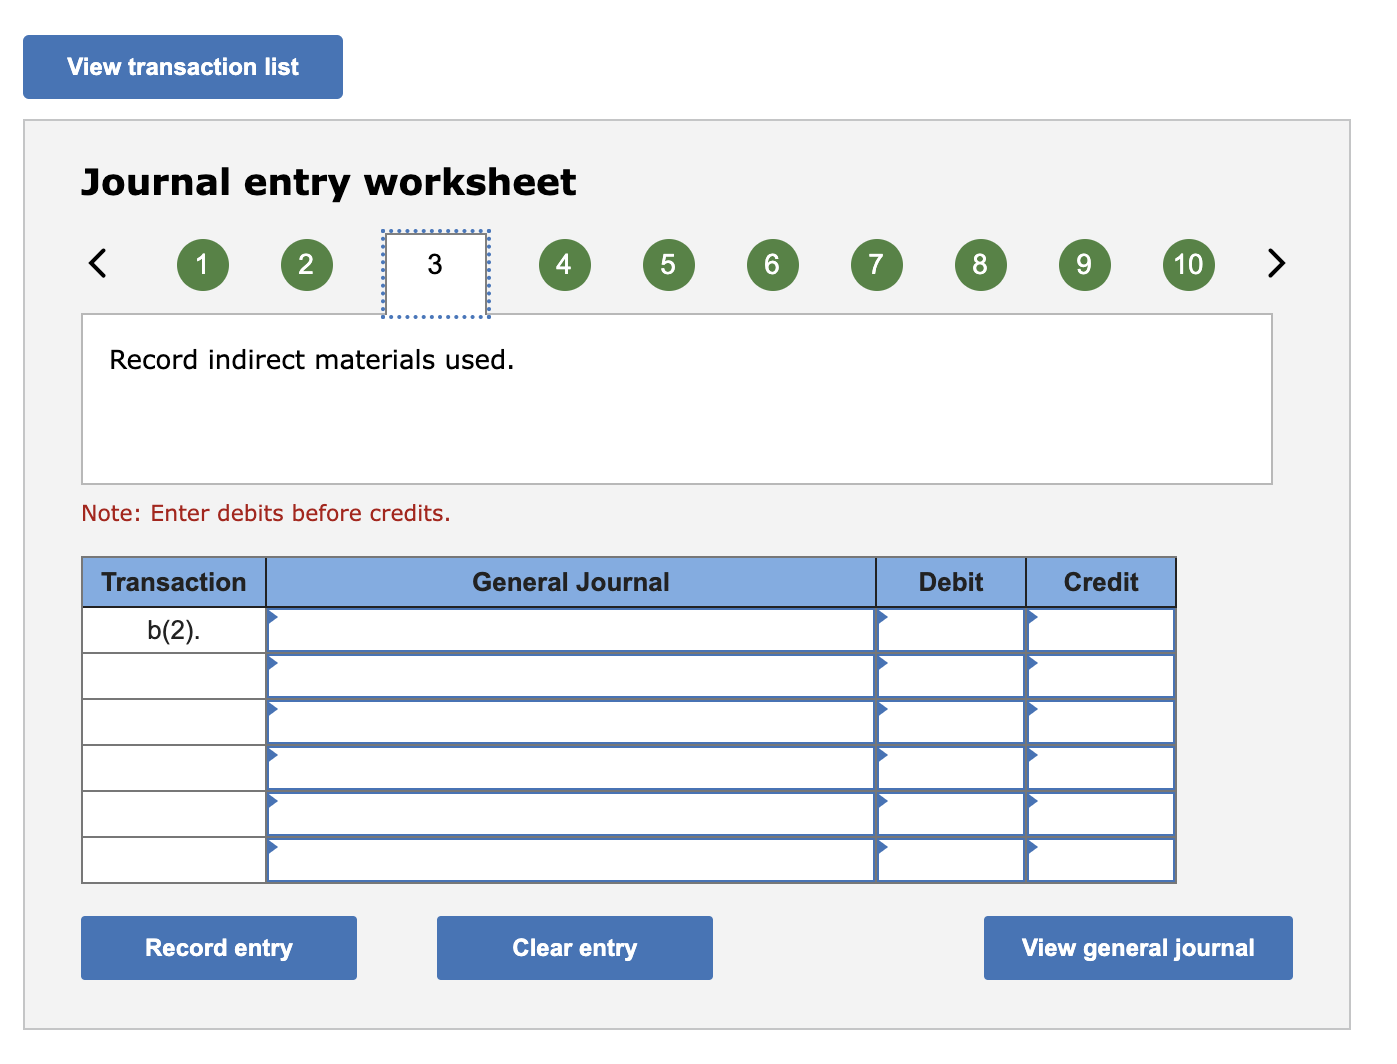Select transaction 6 circle
Screen dimensions: 1397x1064
(772, 264)
